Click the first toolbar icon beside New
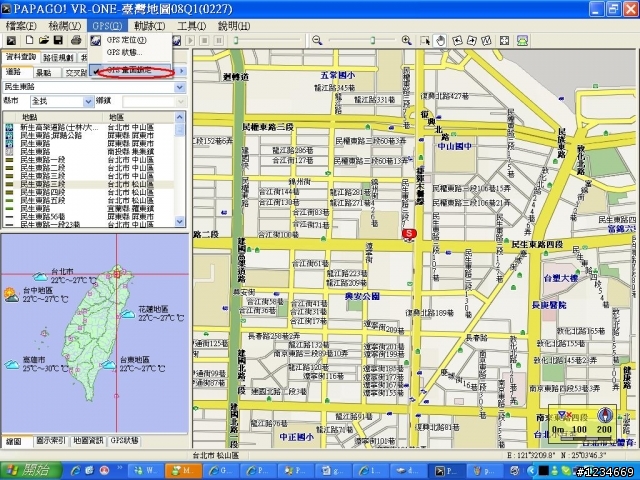This screenshot has height=480, width=640. click(x=11, y=40)
